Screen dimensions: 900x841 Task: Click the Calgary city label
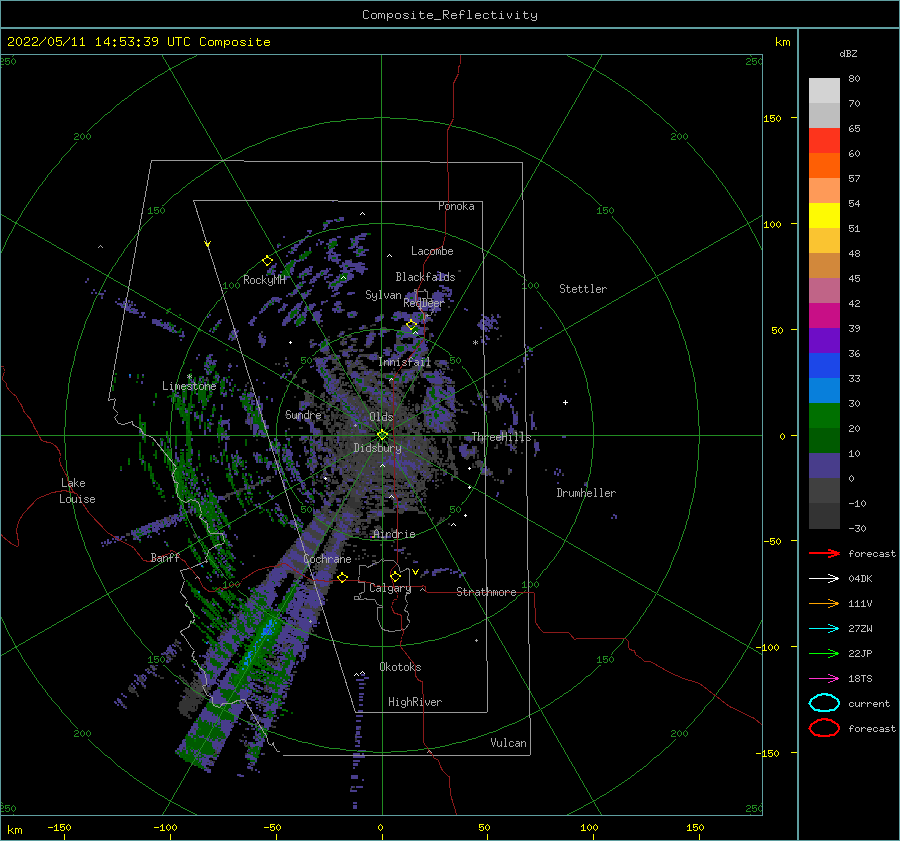click(x=390, y=588)
